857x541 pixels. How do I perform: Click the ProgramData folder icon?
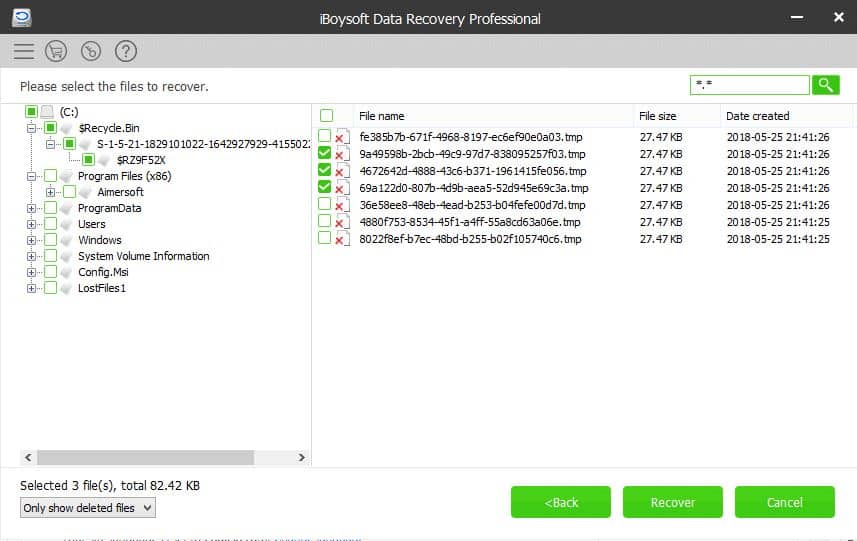pos(67,209)
